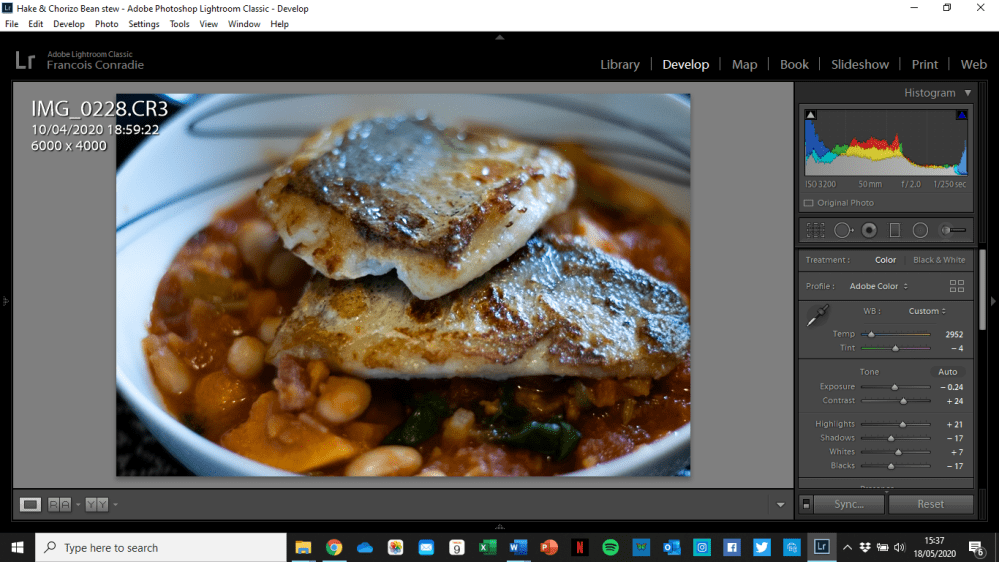Switch to the Library module

tap(619, 64)
